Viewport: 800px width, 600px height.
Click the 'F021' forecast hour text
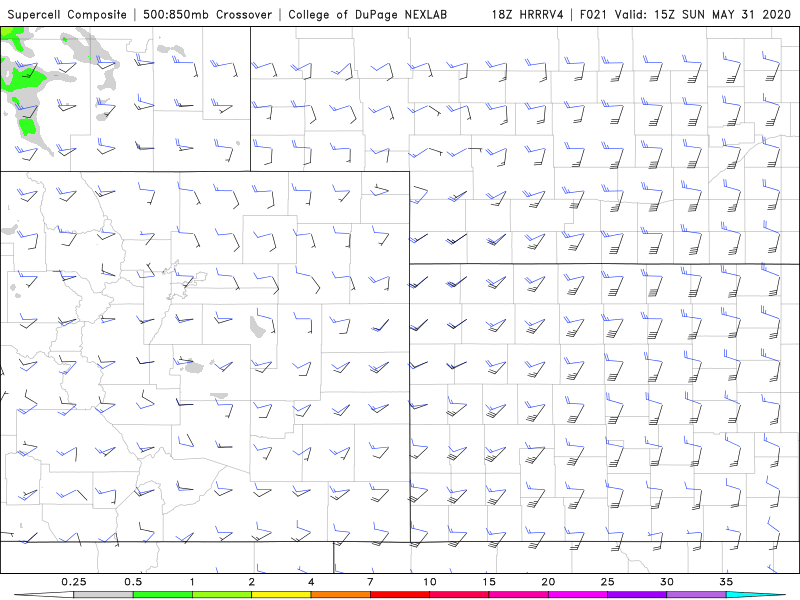[593, 14]
